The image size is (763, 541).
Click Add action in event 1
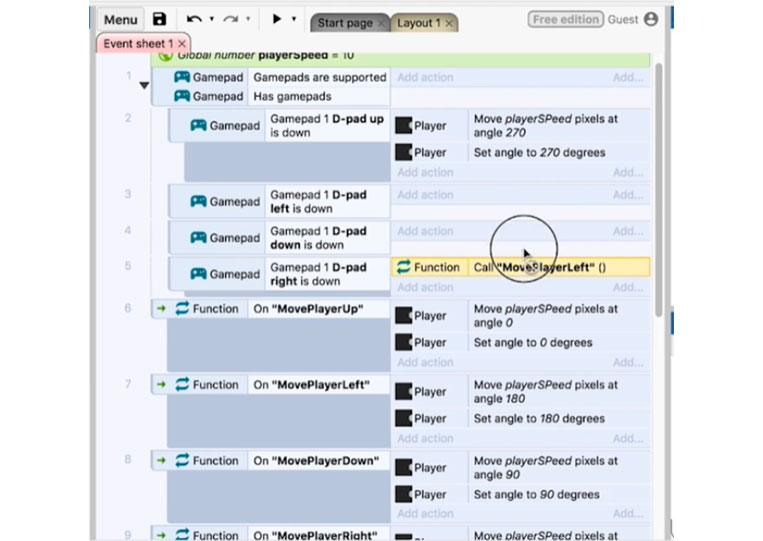(x=425, y=77)
